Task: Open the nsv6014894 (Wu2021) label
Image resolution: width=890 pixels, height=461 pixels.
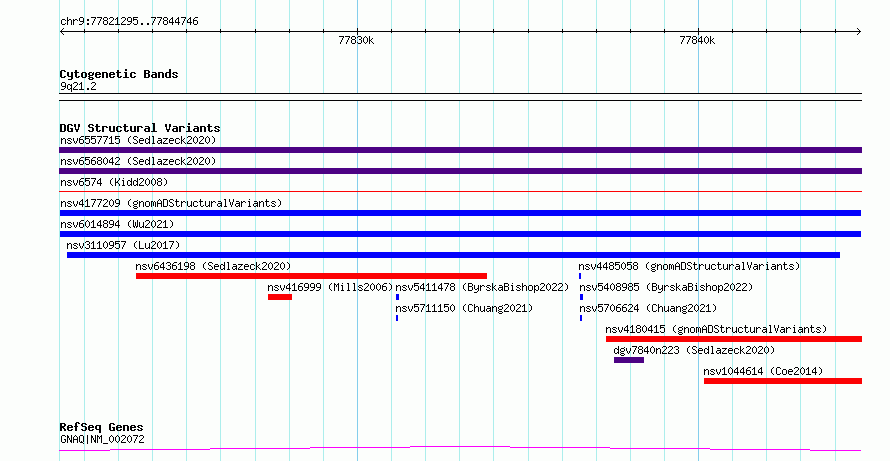Action: 117,224
